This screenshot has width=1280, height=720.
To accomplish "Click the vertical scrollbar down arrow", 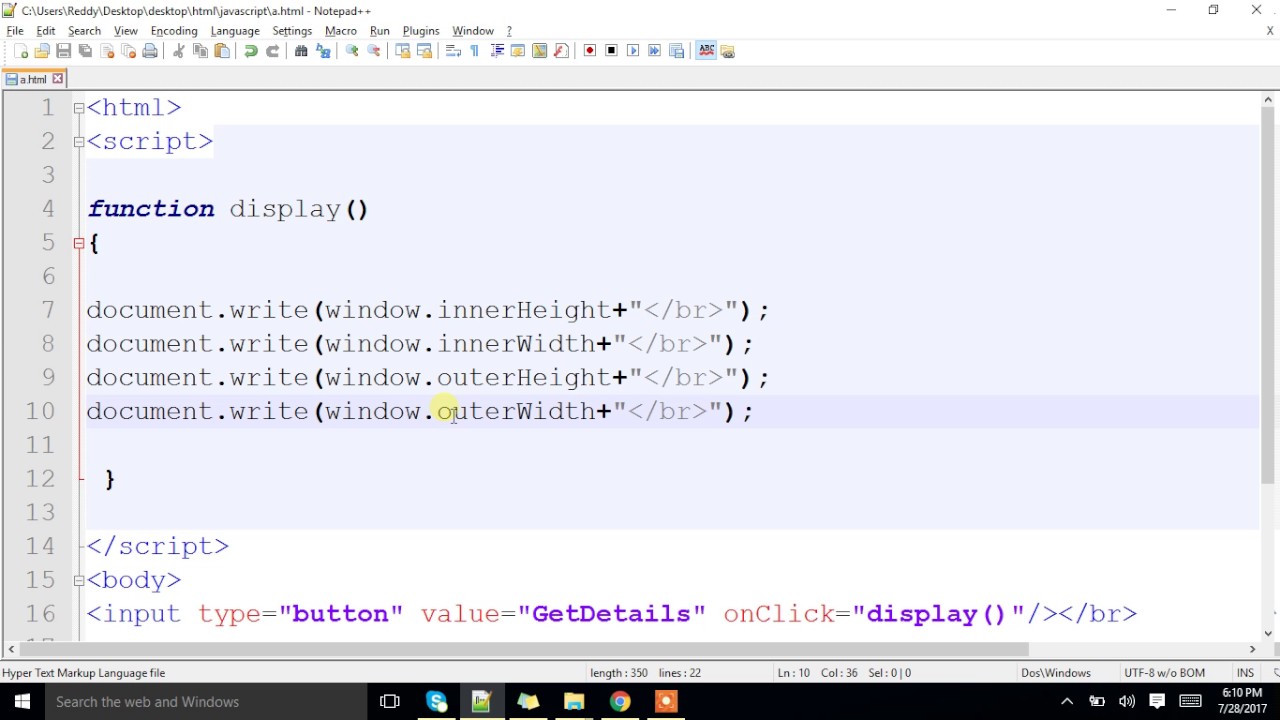I will point(1269,632).
